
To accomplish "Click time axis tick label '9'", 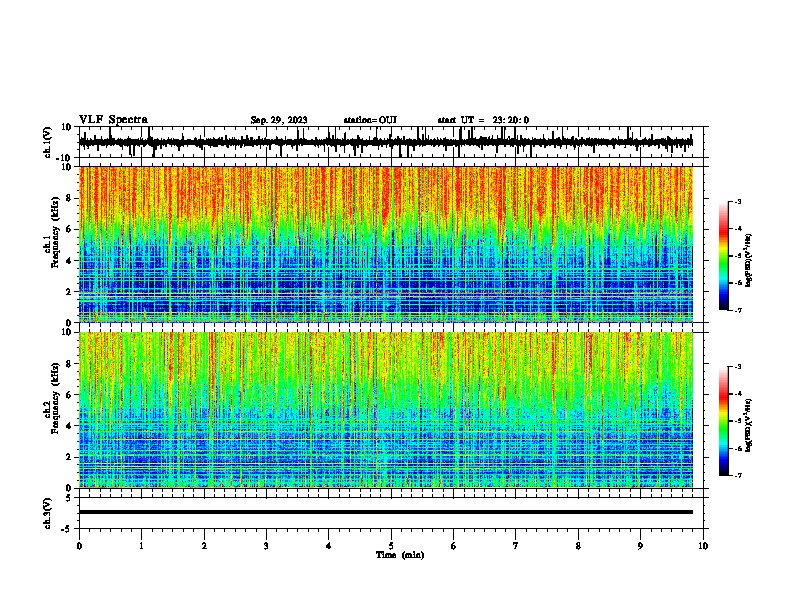I will (x=640, y=546).
